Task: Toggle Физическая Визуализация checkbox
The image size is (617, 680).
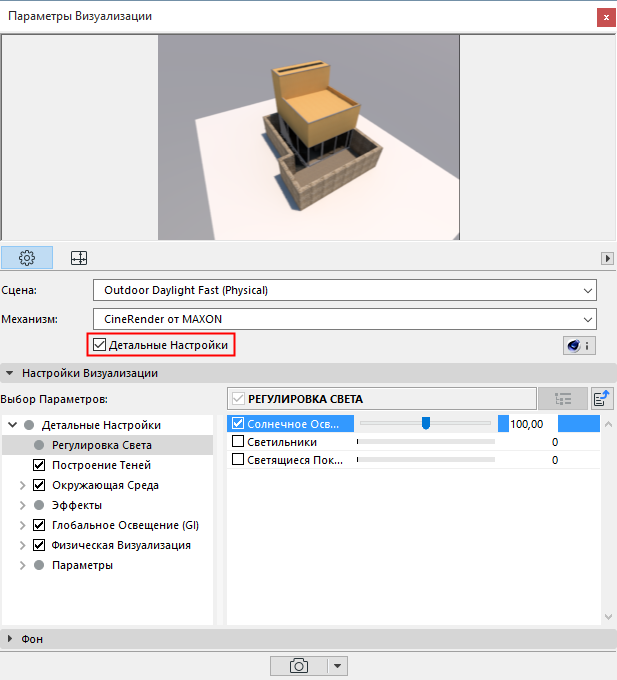Action: 39,545
